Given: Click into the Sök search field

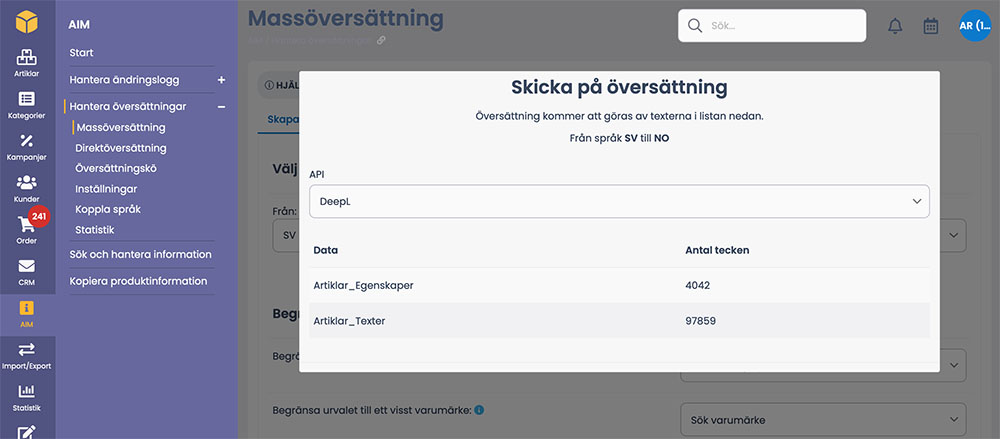Looking at the screenshot, I should pyautogui.click(x=780, y=25).
